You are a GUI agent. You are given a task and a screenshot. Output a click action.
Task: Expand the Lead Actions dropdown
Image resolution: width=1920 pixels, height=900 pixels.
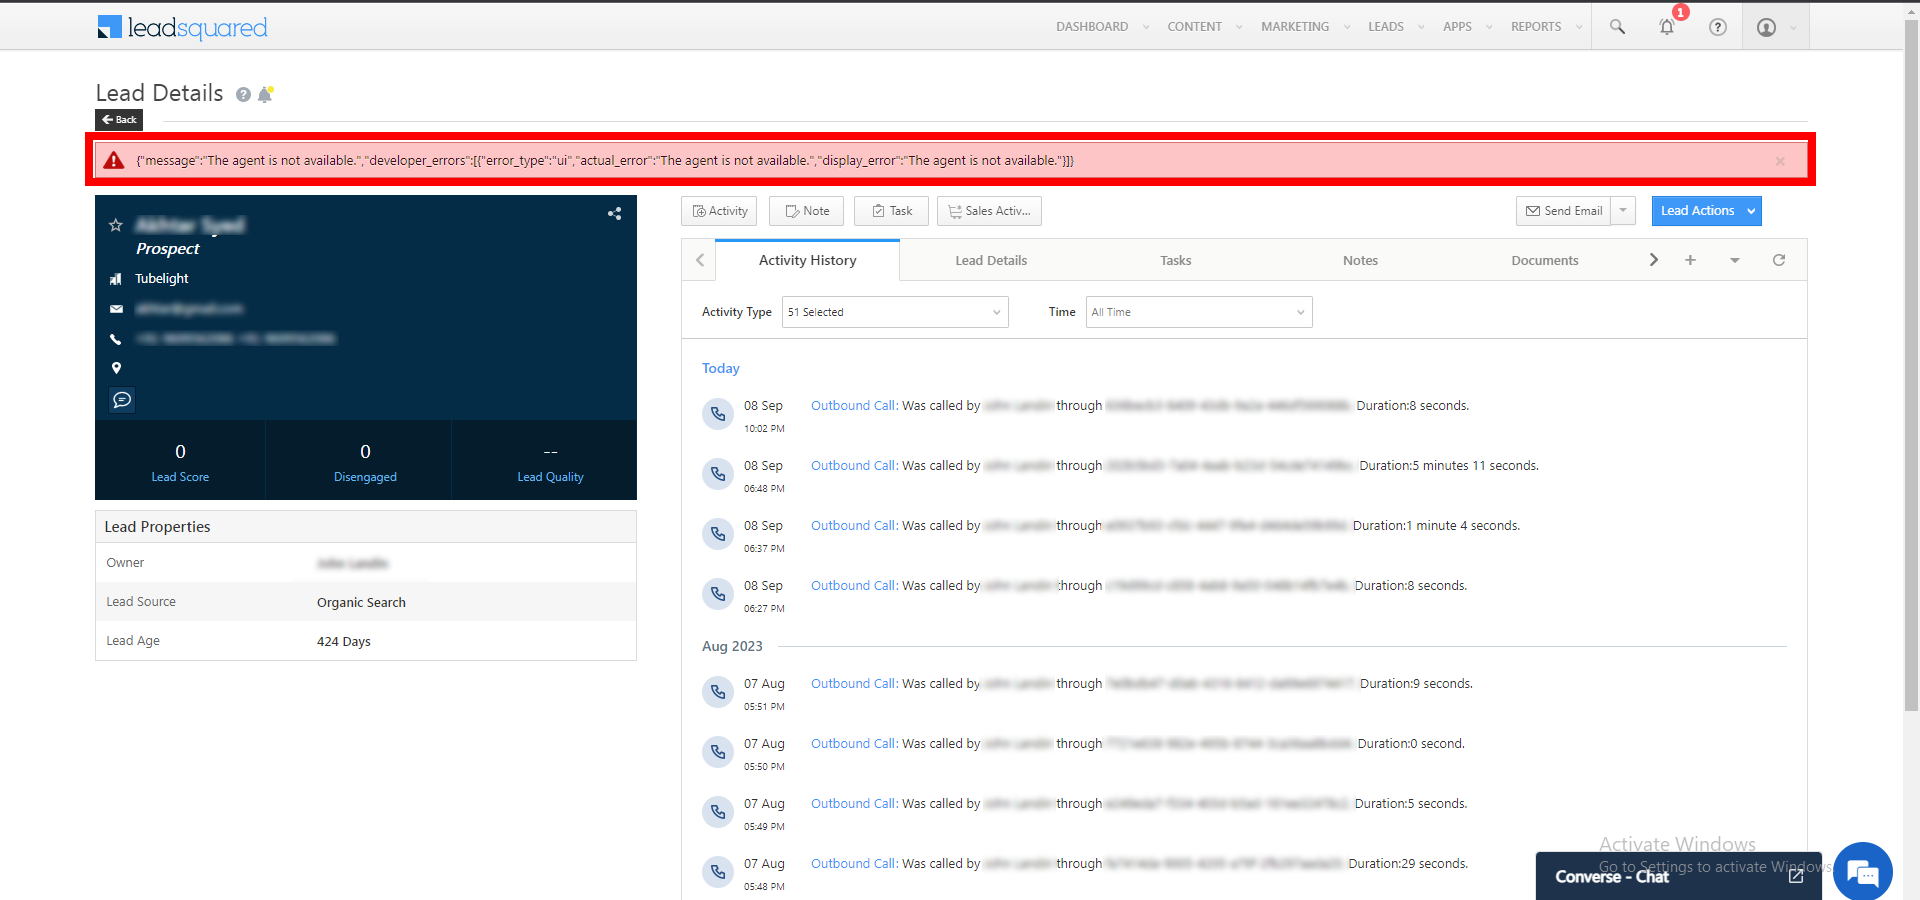coord(1750,211)
